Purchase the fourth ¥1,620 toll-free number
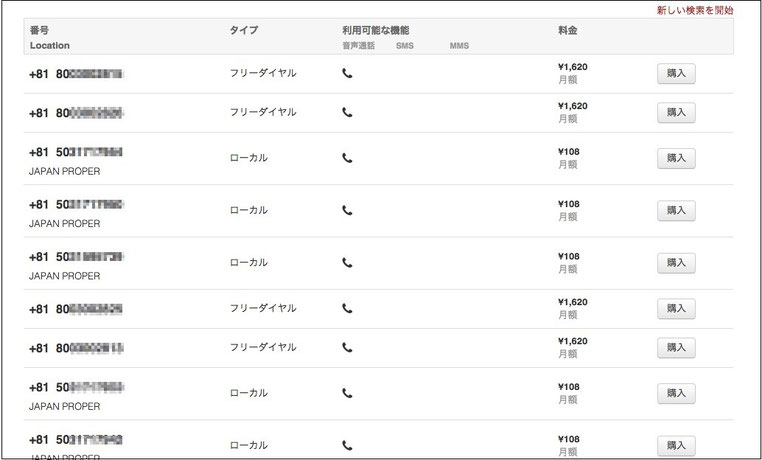This screenshot has width=762, height=460. coord(676,347)
